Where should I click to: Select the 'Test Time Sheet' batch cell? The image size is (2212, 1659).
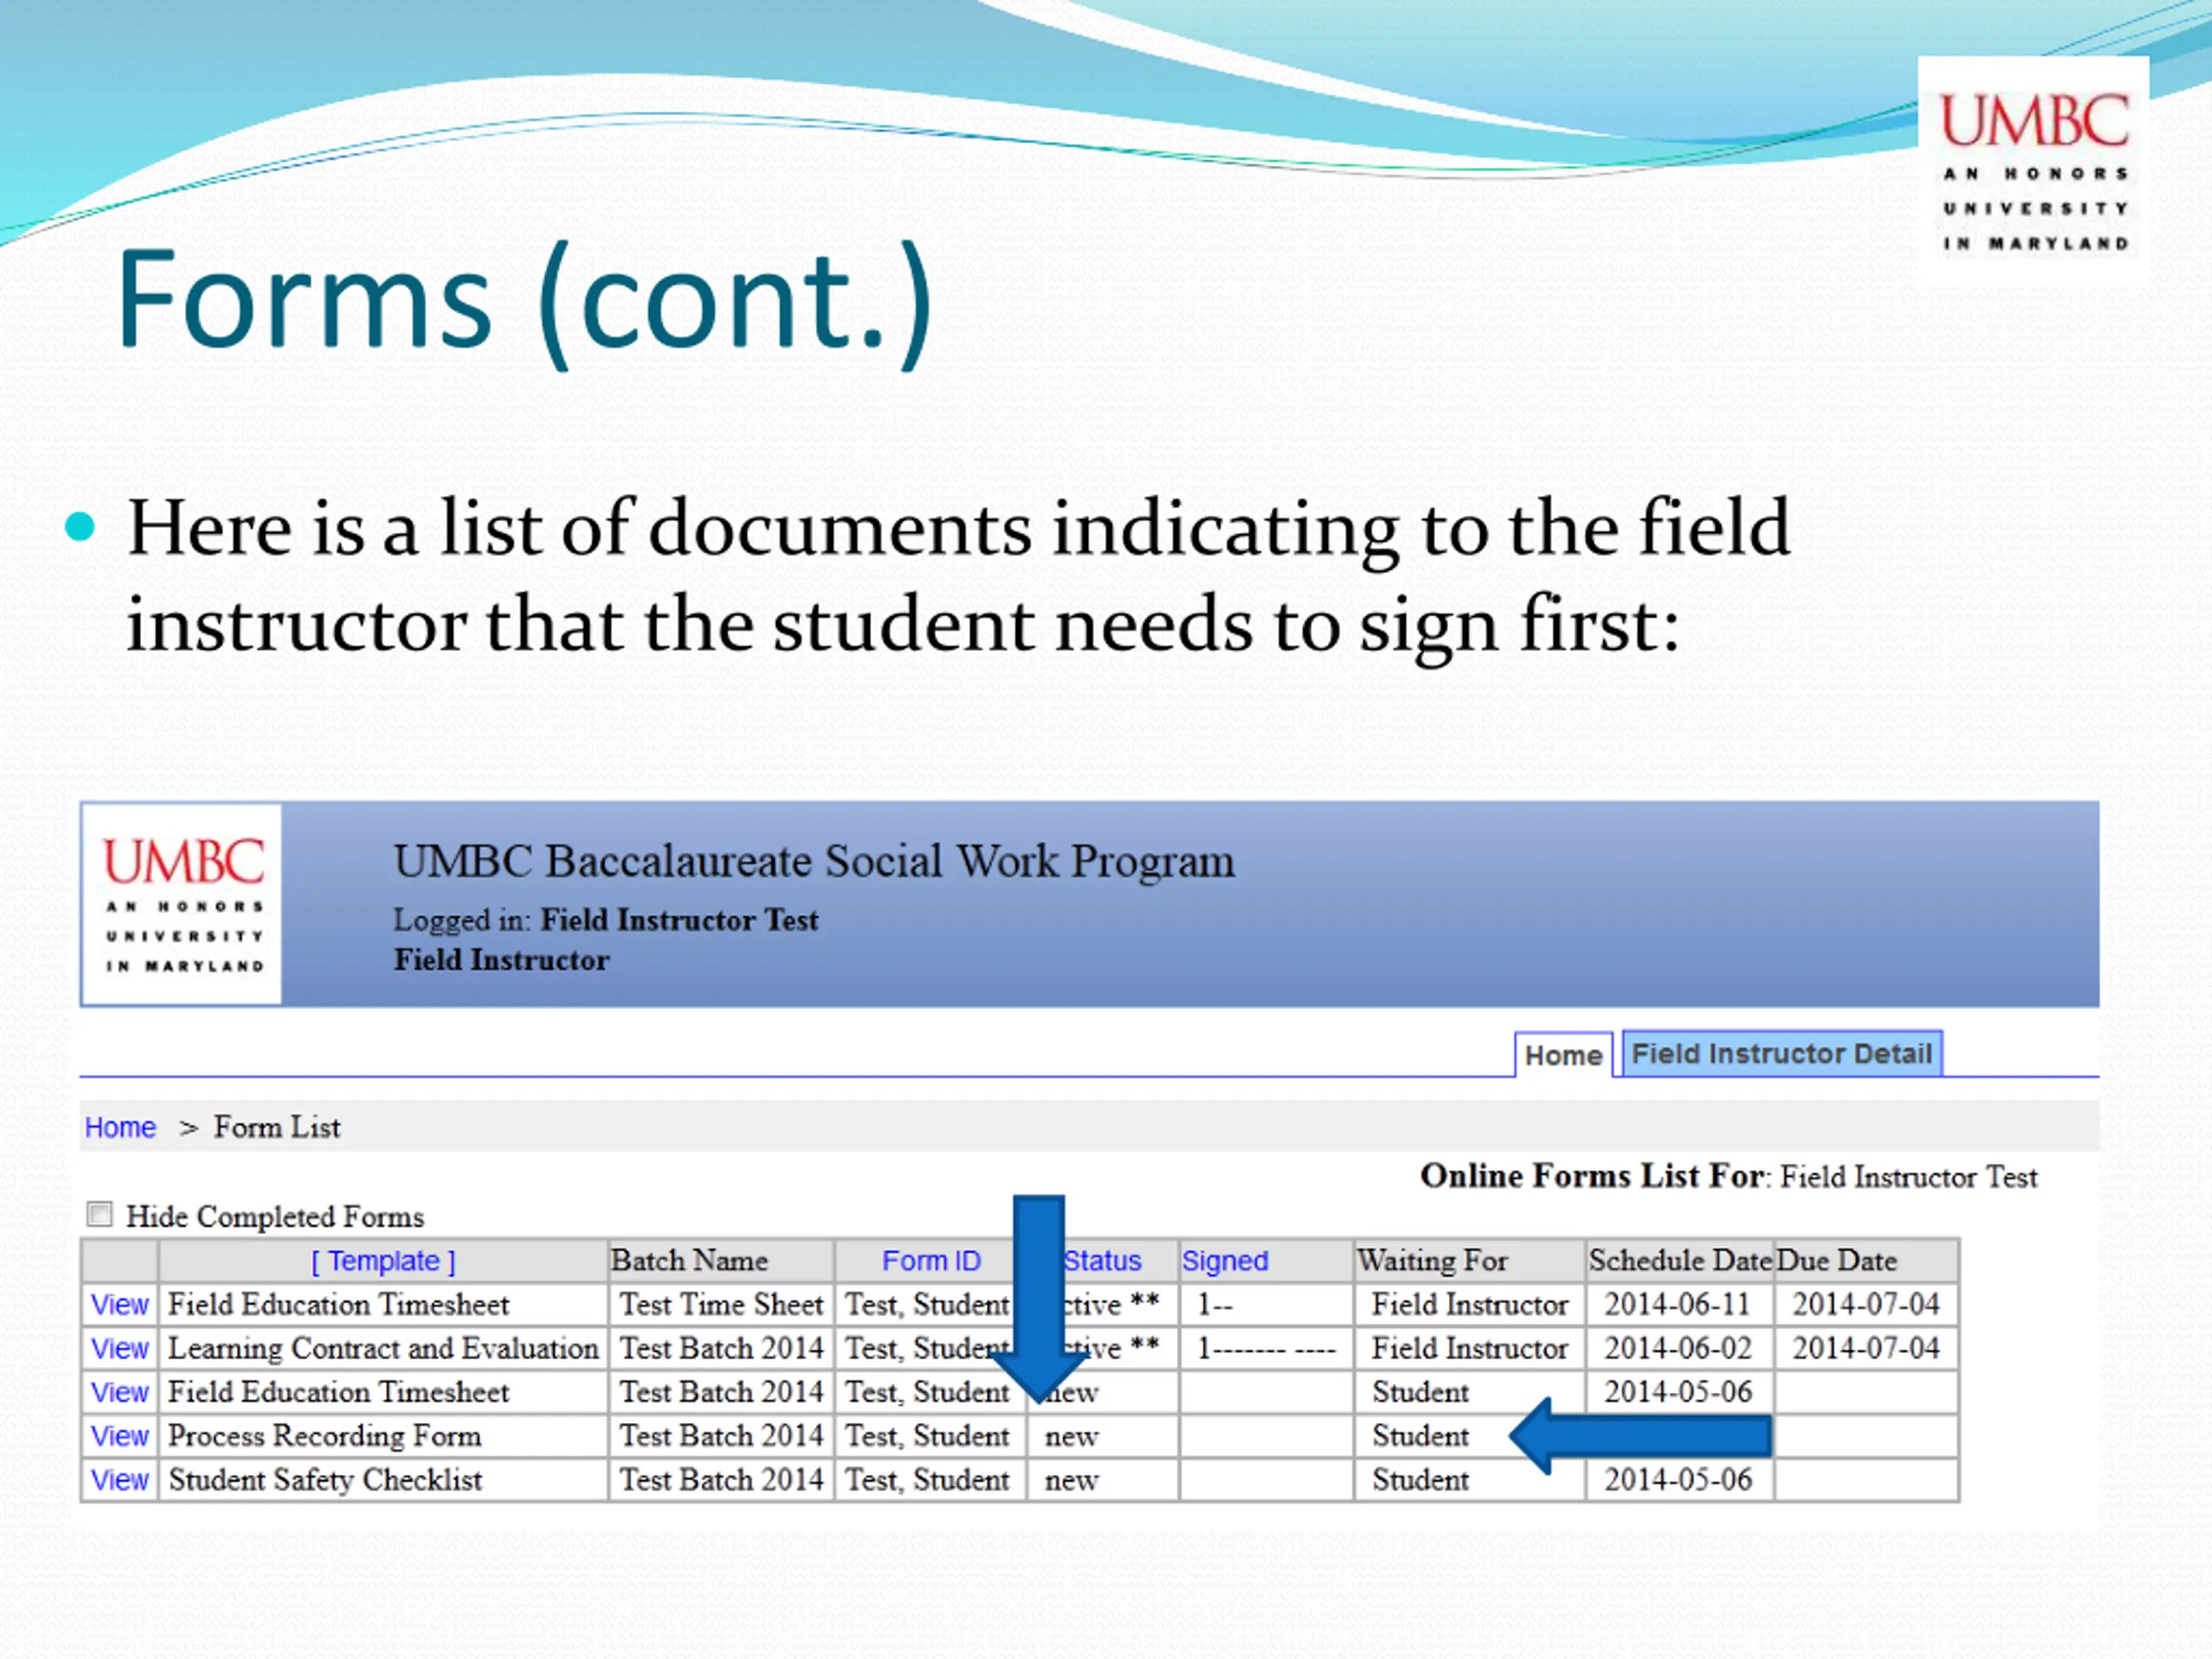coord(721,1305)
